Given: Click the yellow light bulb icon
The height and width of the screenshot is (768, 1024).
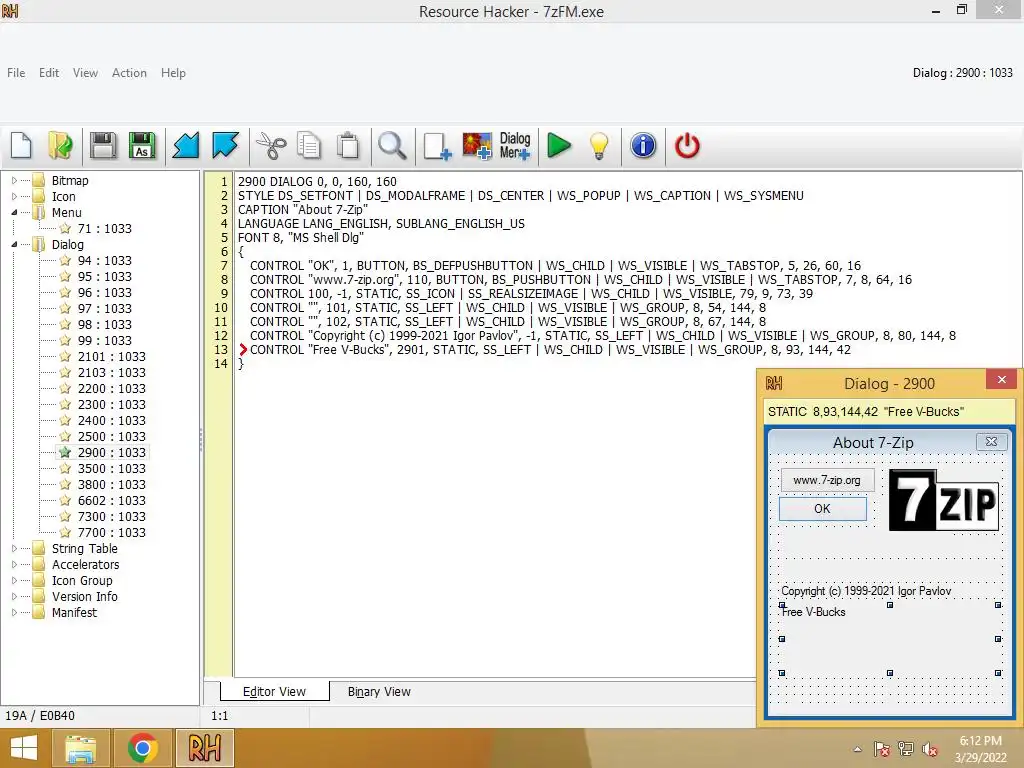Looking at the screenshot, I should (599, 145).
